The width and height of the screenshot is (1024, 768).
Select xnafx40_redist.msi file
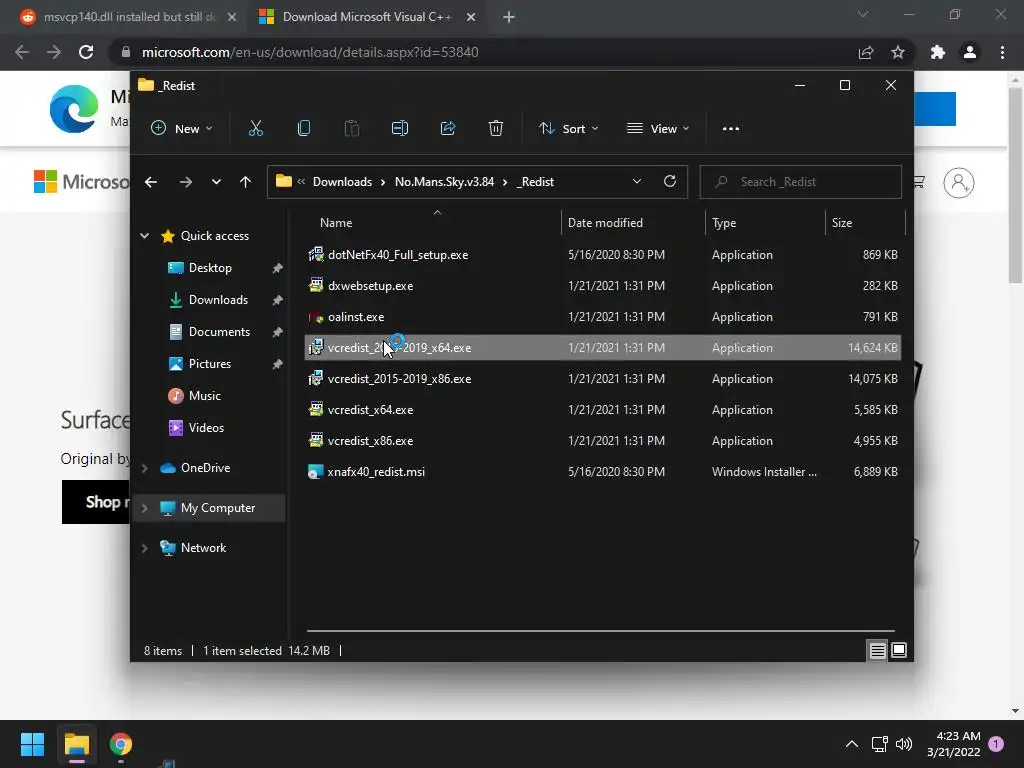[x=603, y=472]
